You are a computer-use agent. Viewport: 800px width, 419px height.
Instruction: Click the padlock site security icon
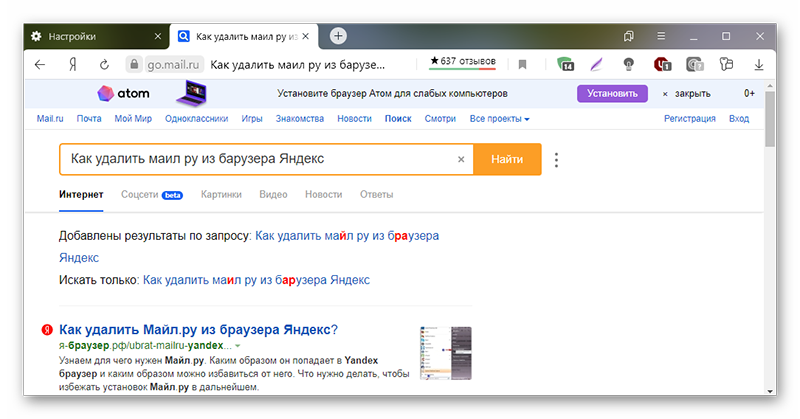(134, 64)
